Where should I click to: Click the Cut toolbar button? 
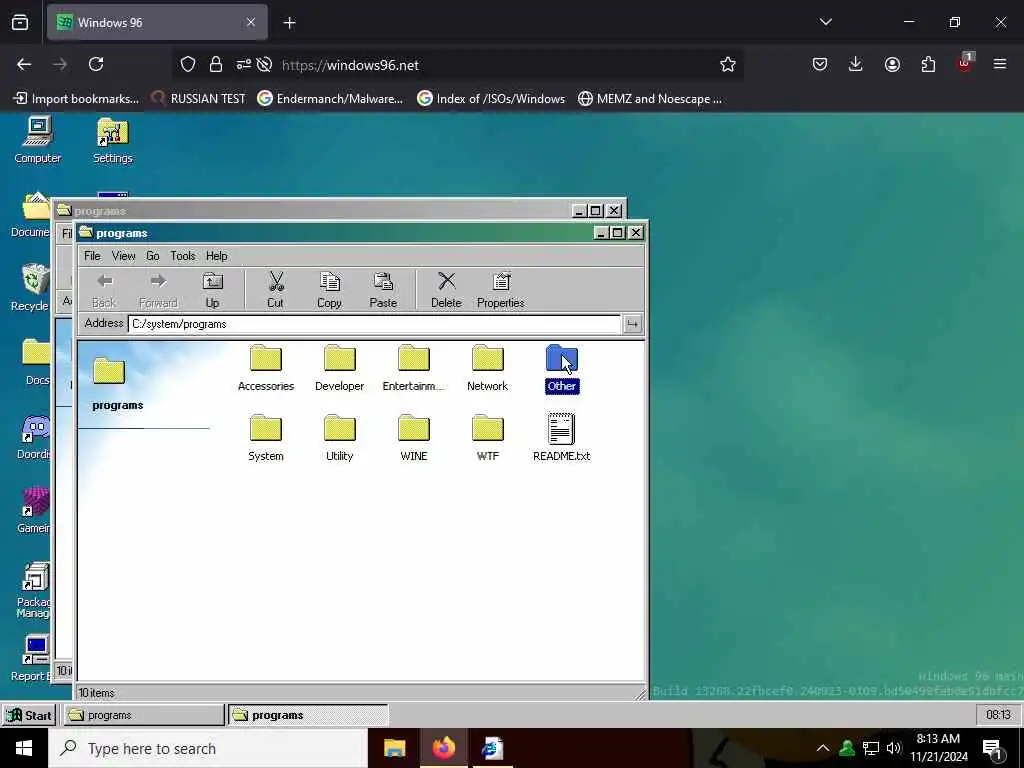(x=276, y=290)
